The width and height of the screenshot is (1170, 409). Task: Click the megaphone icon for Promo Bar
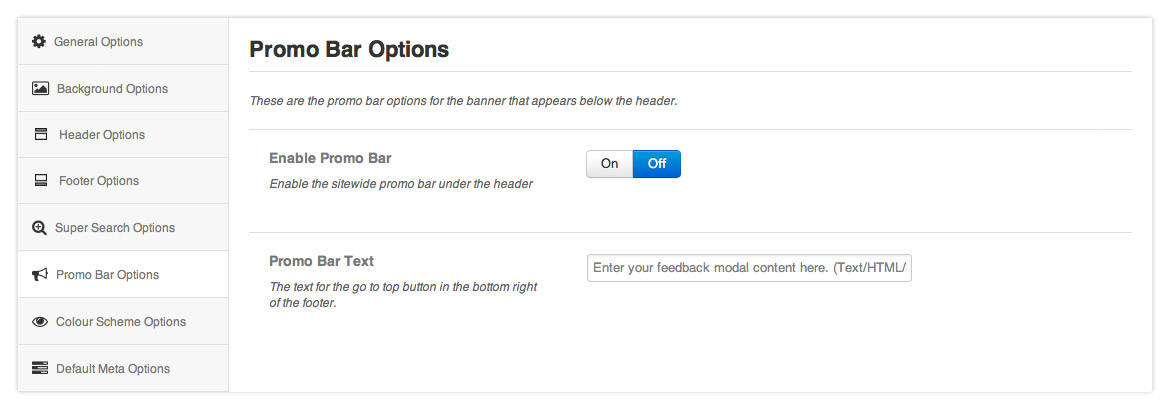pos(40,275)
